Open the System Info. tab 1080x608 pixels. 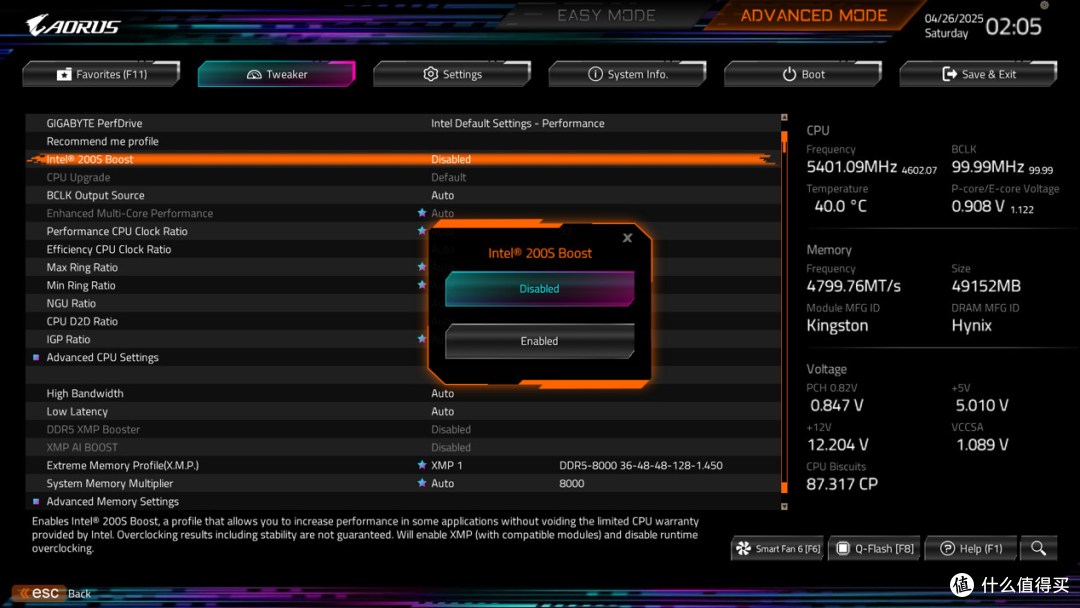click(x=627, y=74)
